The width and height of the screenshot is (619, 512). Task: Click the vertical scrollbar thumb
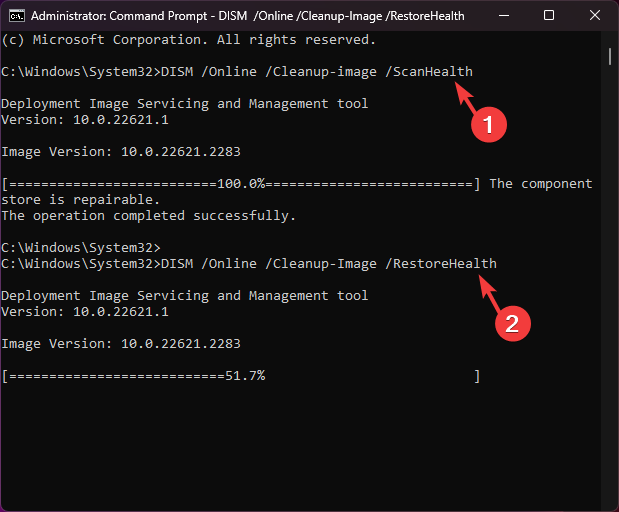click(609, 53)
